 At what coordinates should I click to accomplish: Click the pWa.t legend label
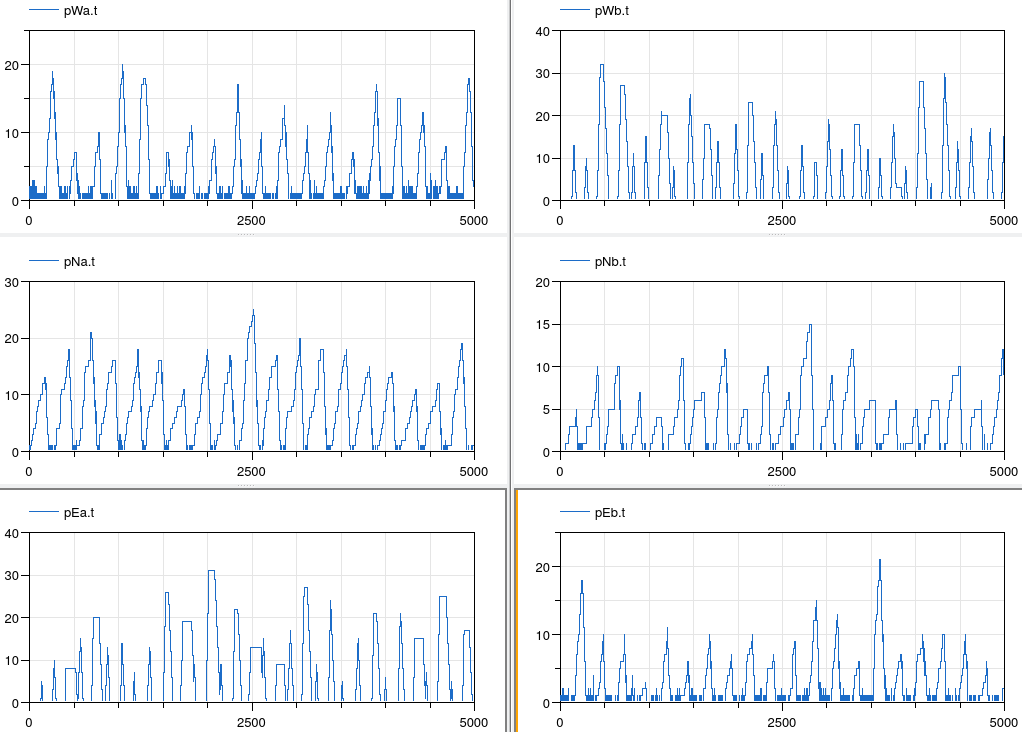(x=80, y=11)
